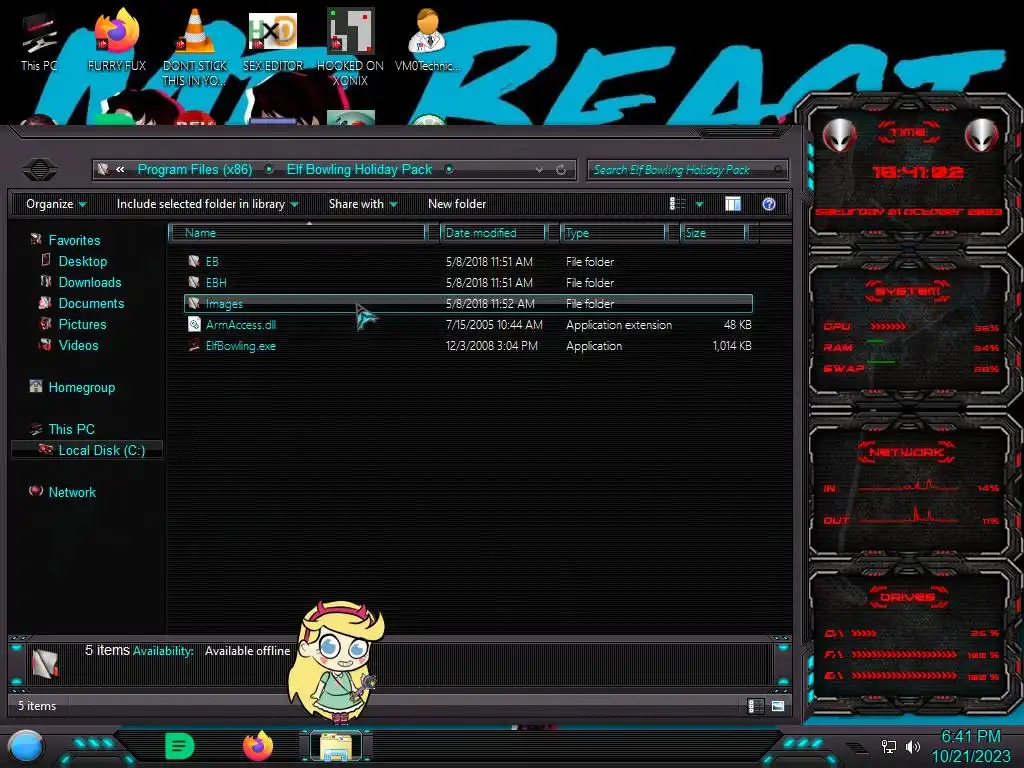Click the search magnifier icon
1024x768 pixels.
(777, 170)
